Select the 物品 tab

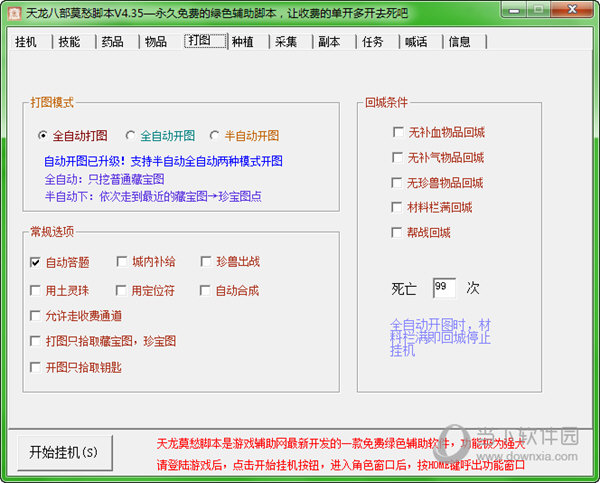(156, 41)
